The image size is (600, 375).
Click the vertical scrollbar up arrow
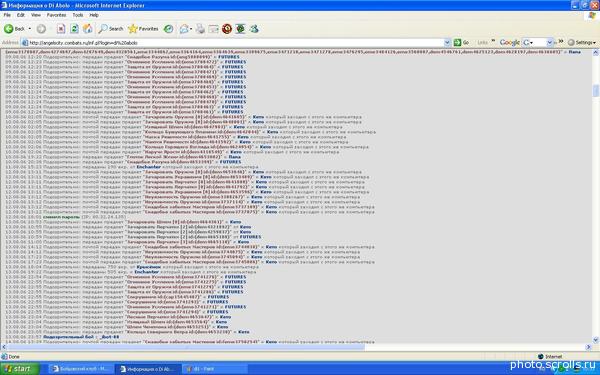point(595,53)
